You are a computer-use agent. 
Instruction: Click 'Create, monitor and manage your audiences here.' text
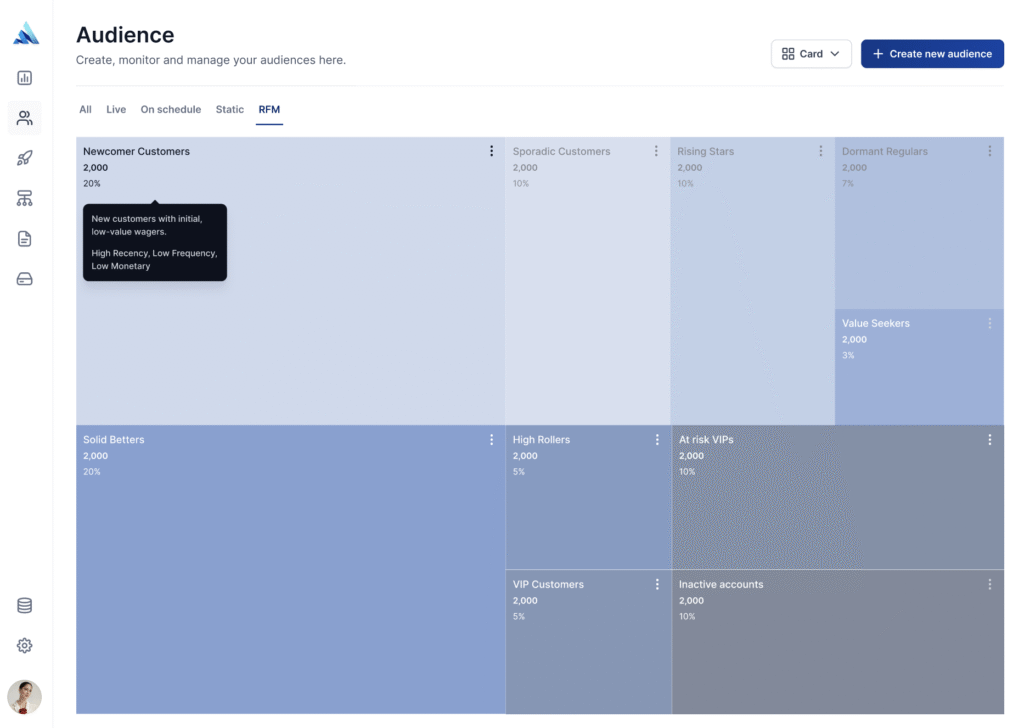point(211,60)
